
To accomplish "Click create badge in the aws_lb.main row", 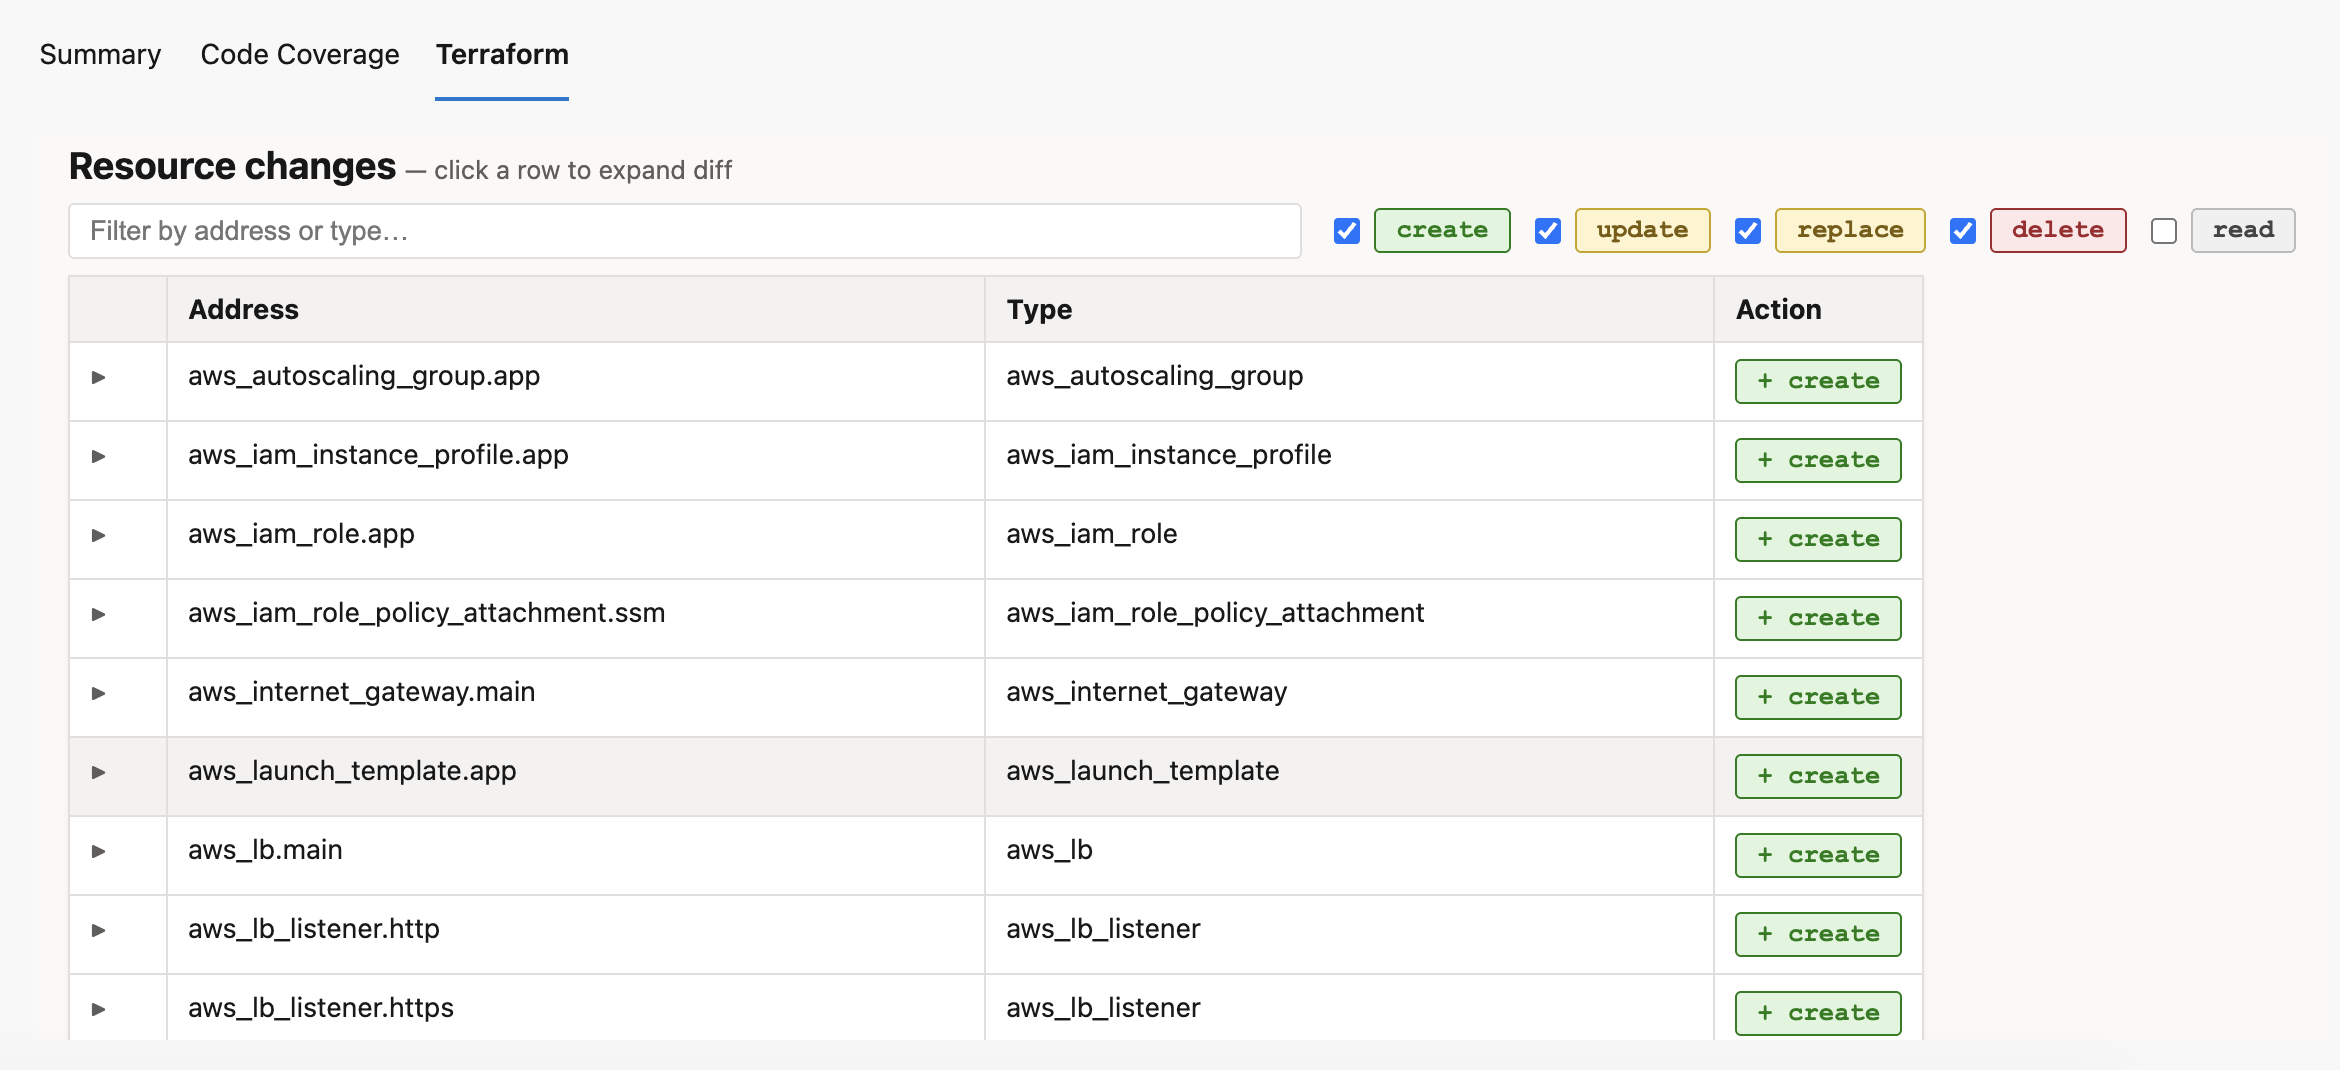I will pos(1818,855).
